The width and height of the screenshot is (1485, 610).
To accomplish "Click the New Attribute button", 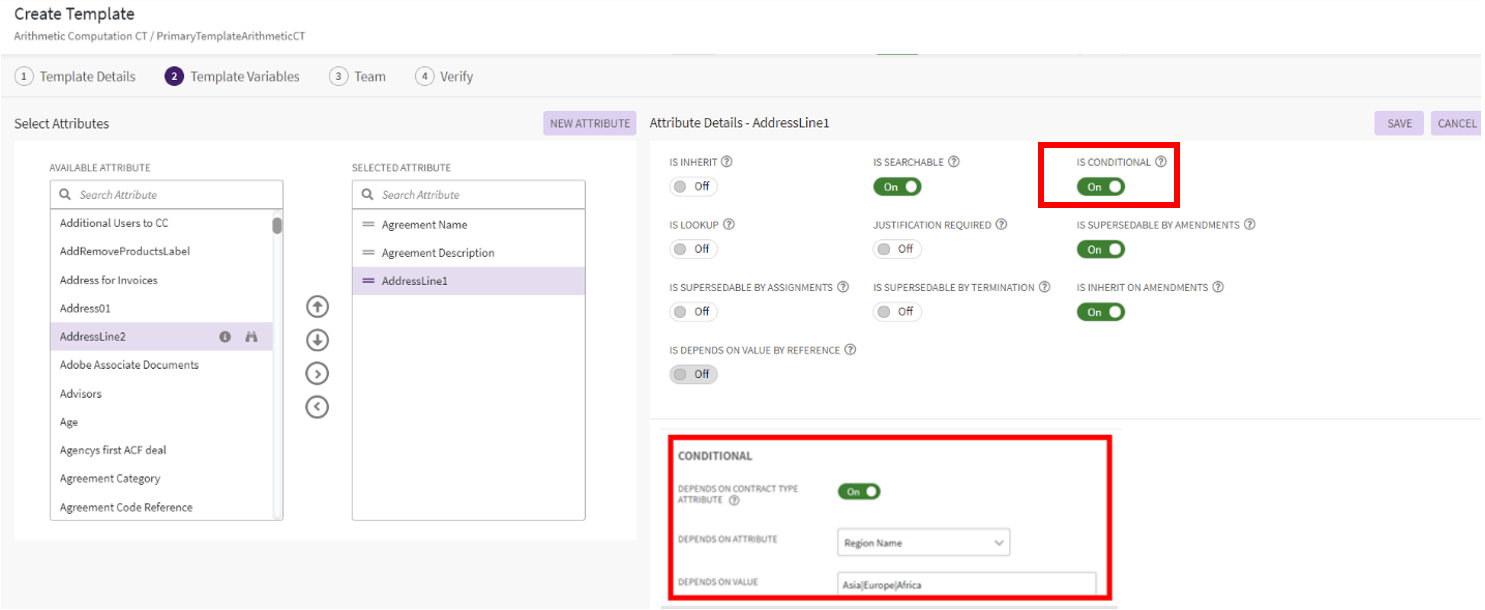I will point(590,123).
